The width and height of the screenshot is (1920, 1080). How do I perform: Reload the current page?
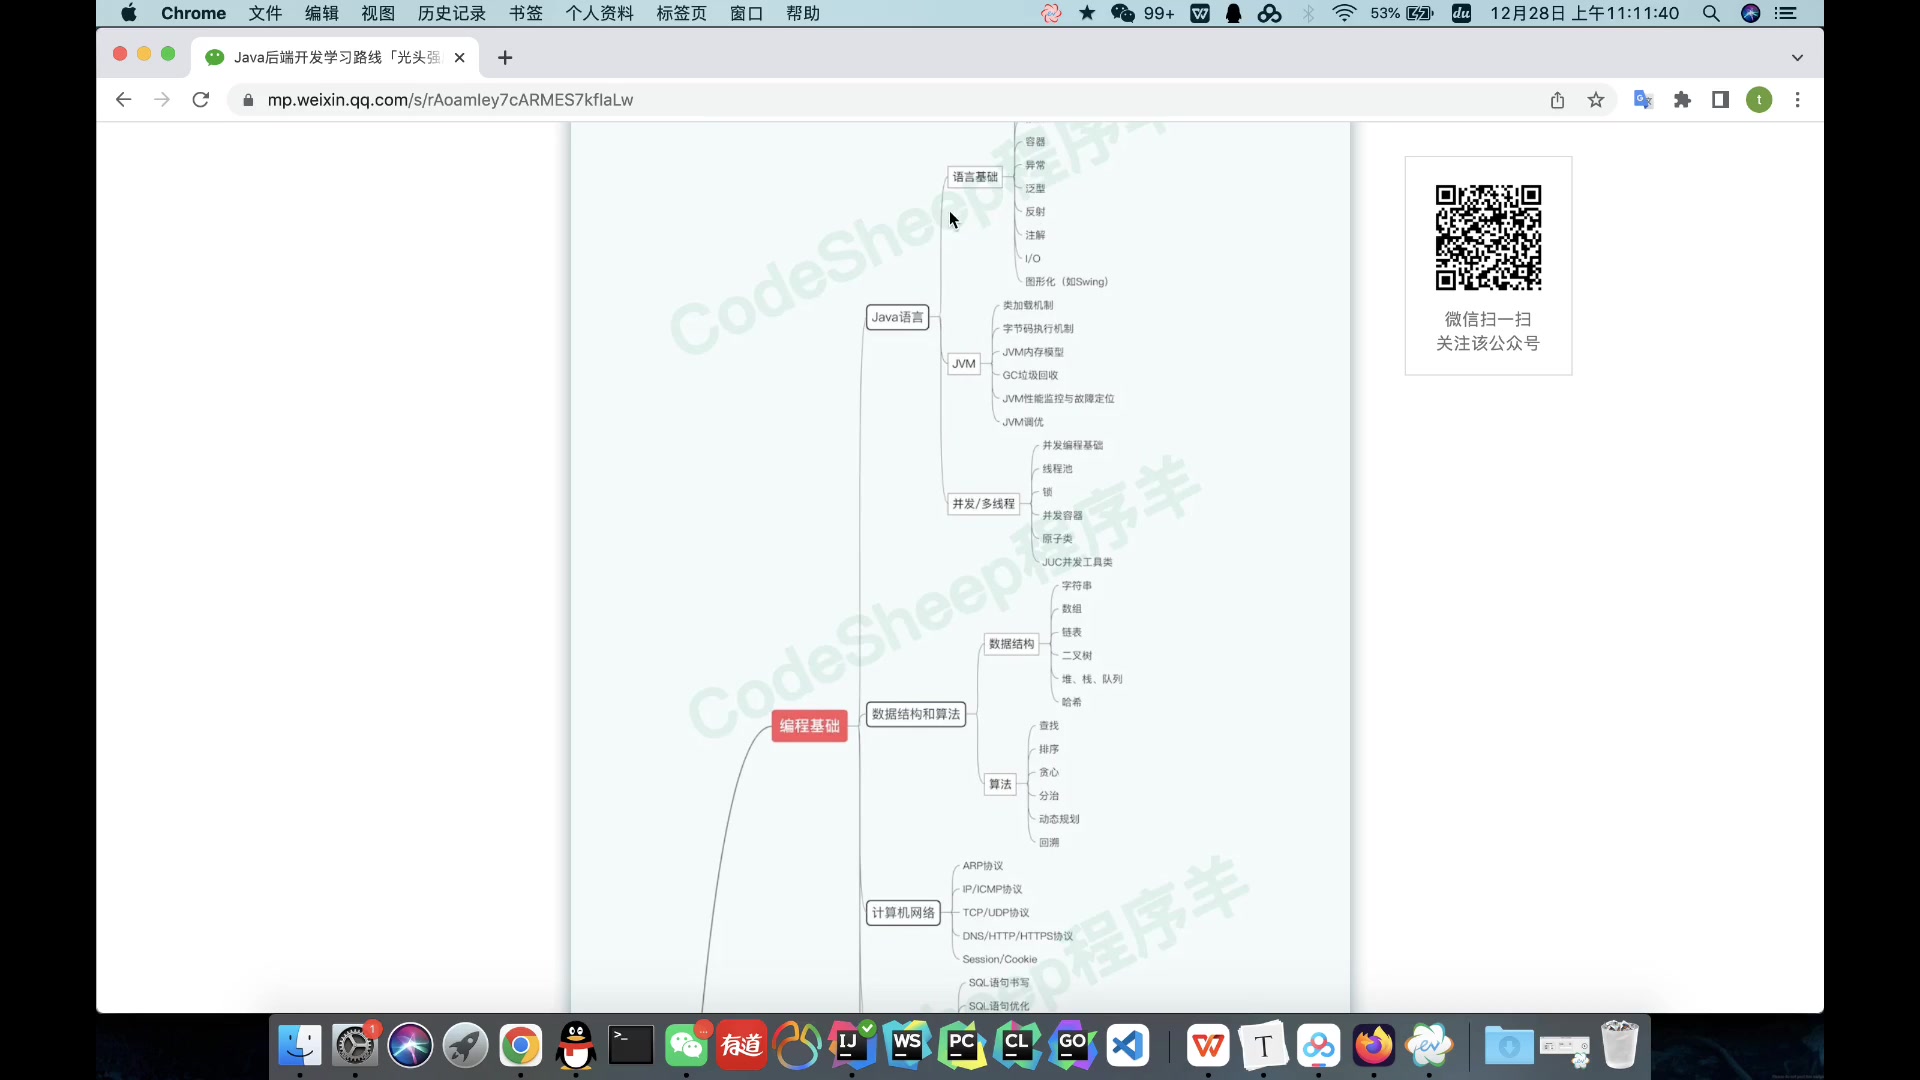(x=201, y=100)
